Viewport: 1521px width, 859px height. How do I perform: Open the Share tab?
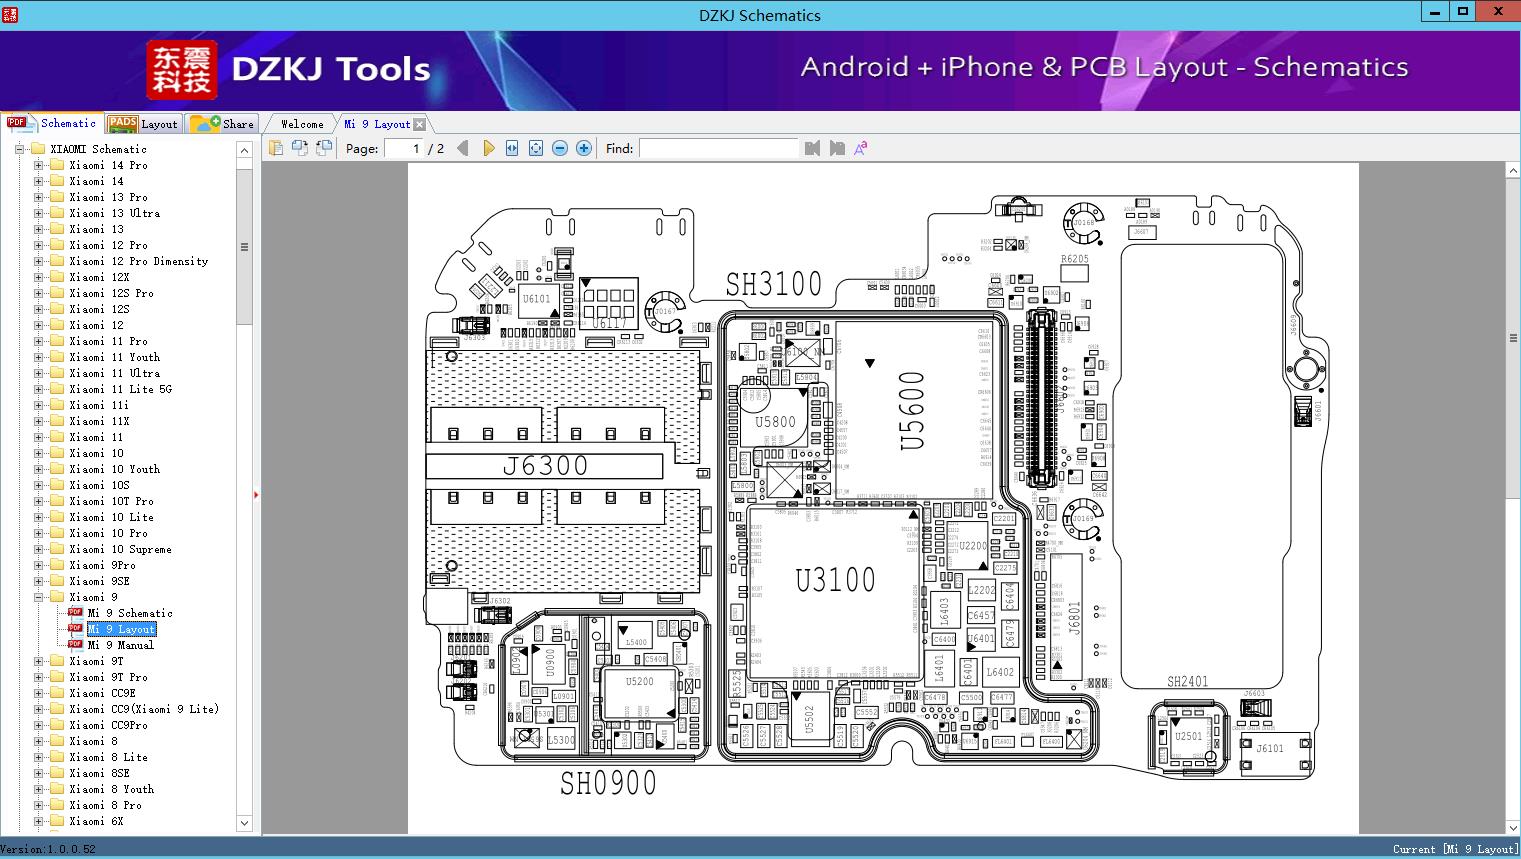[x=222, y=124]
